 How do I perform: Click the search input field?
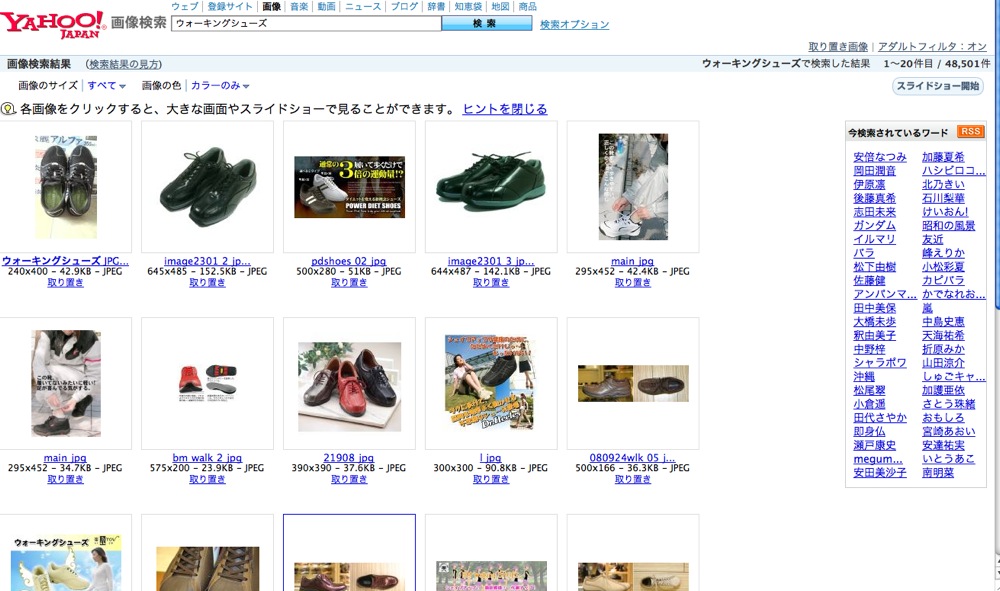(306, 24)
